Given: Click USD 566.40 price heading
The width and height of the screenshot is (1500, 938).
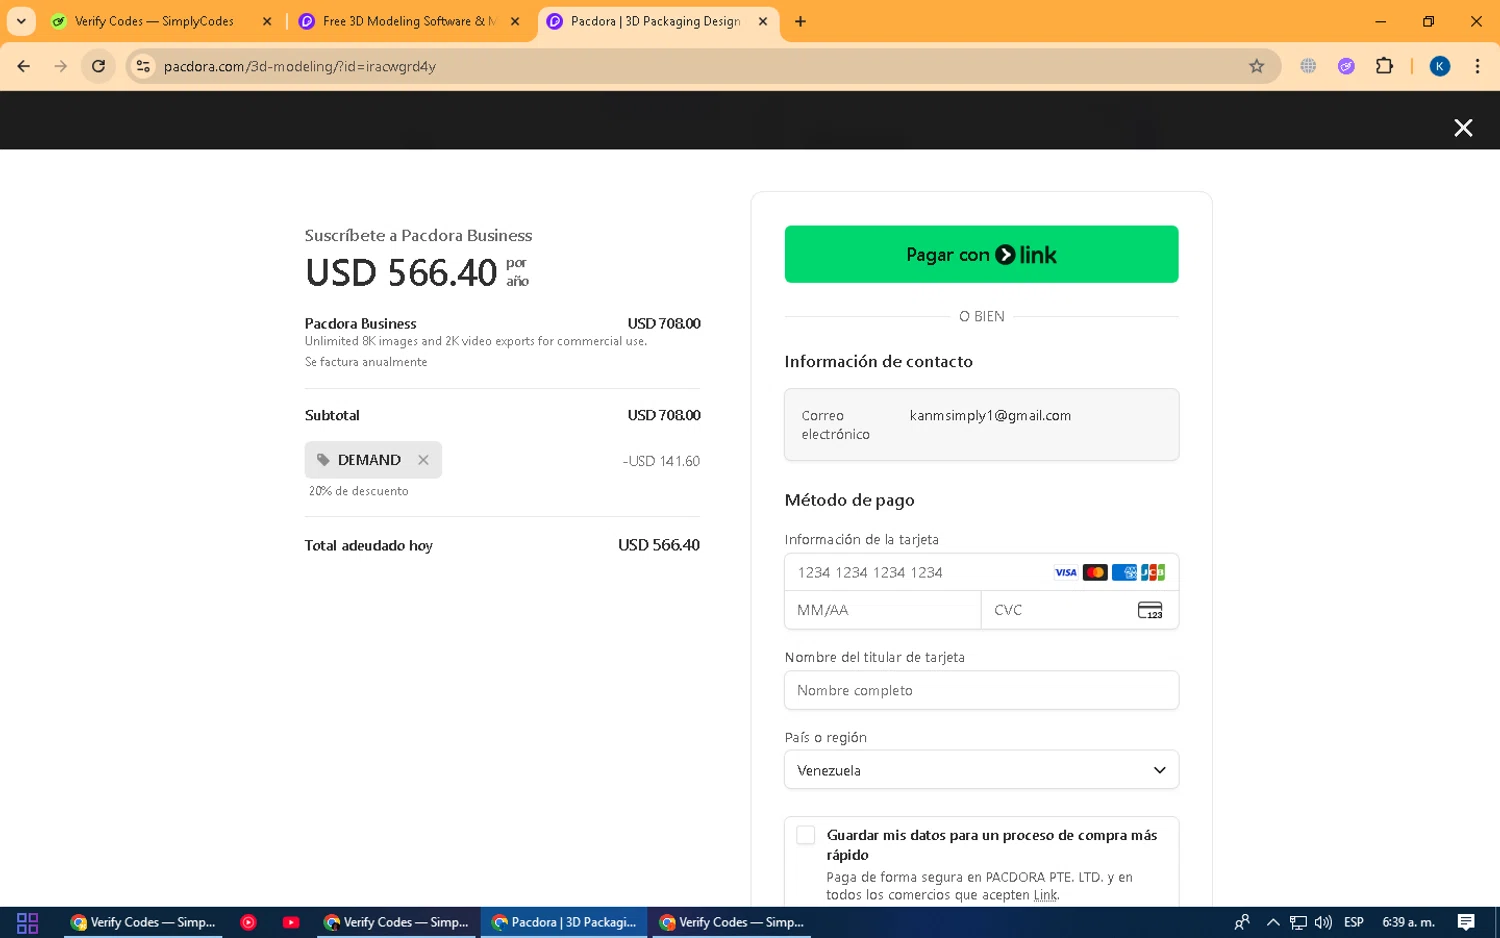Looking at the screenshot, I should coord(401,272).
